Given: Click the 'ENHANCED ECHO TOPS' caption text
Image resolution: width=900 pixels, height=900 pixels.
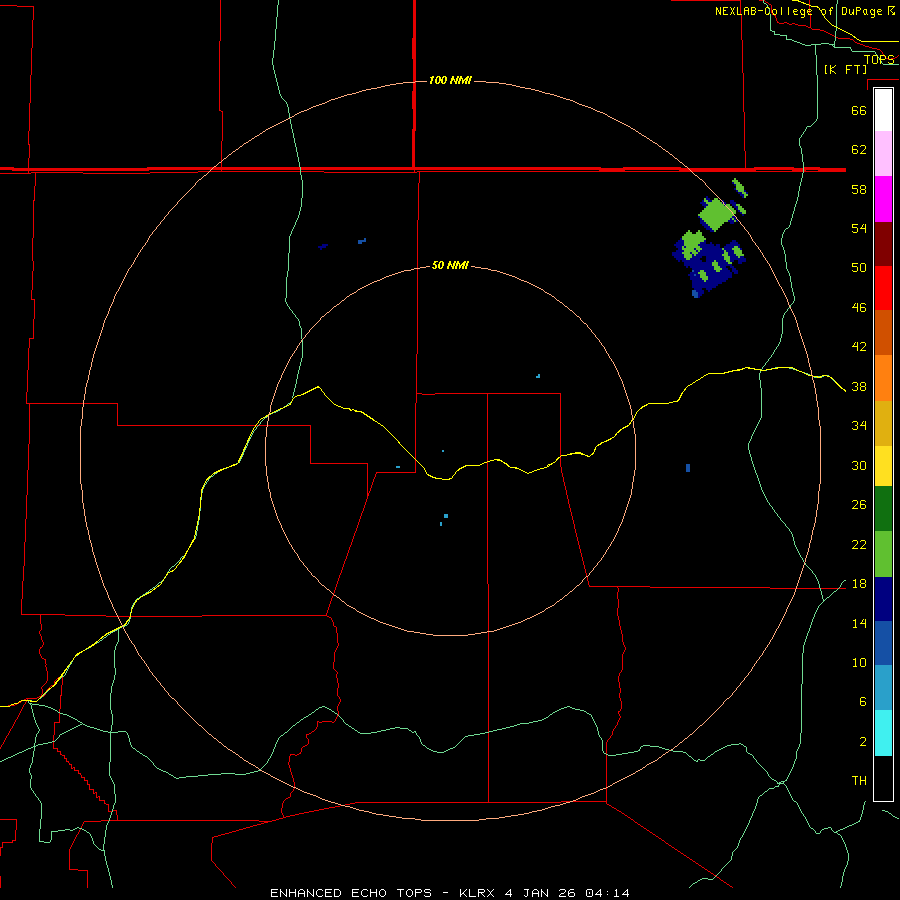Looking at the screenshot, I should click(x=351, y=893).
